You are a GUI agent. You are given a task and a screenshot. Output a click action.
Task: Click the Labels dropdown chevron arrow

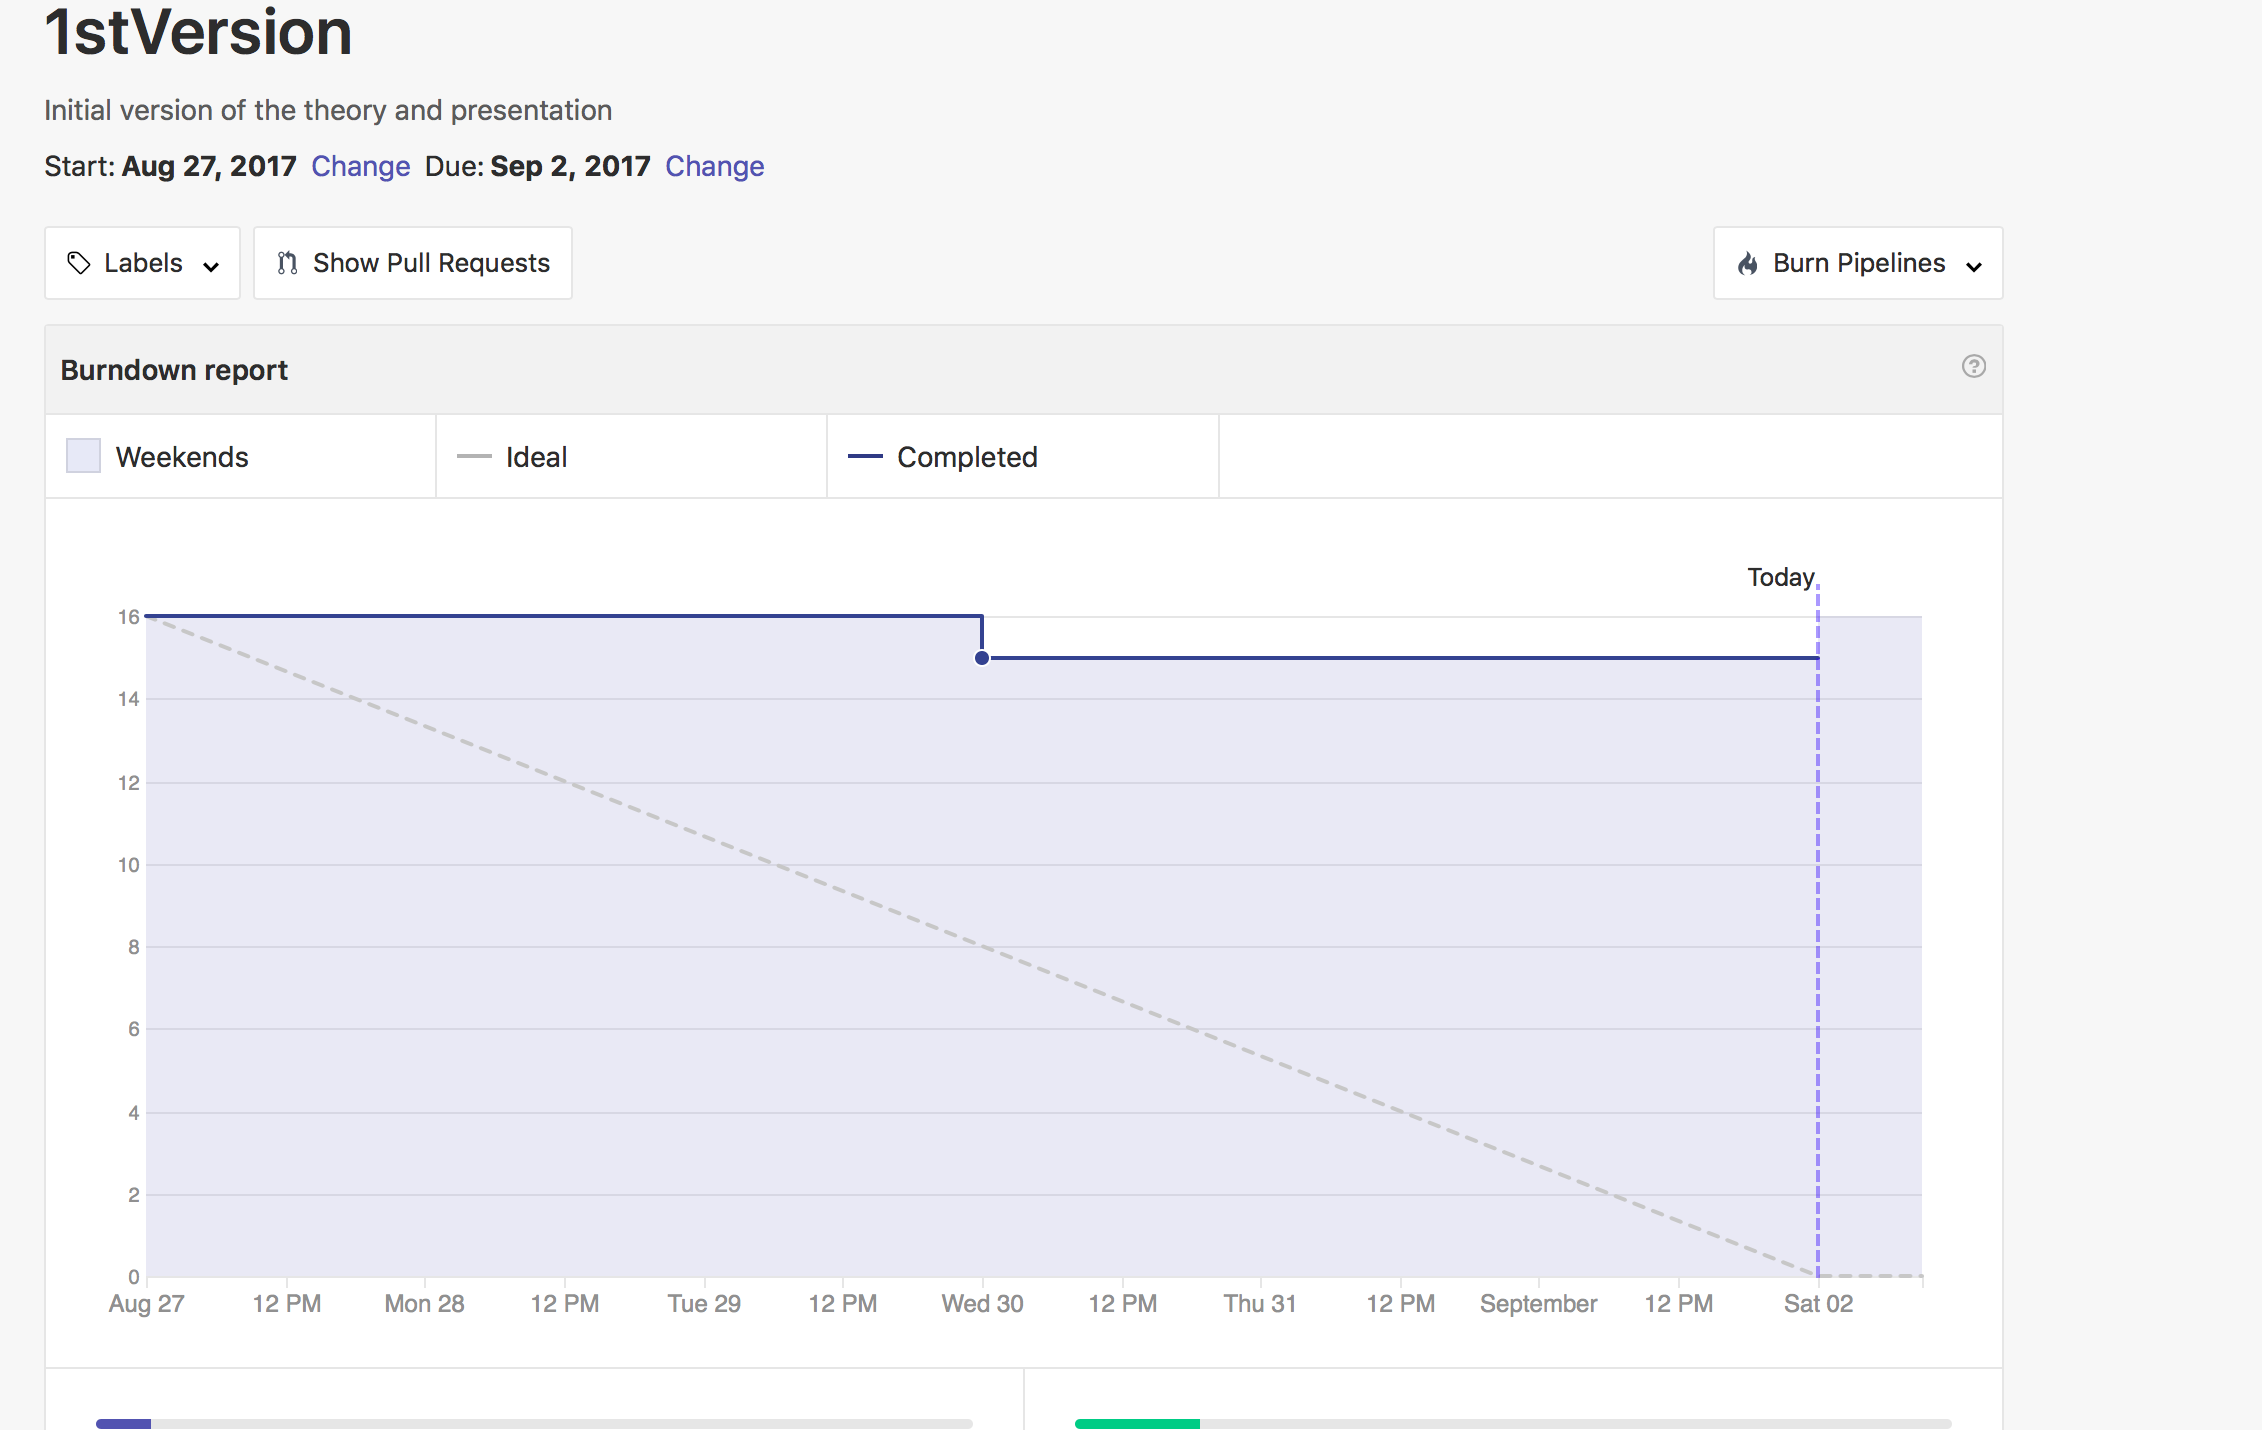(211, 266)
